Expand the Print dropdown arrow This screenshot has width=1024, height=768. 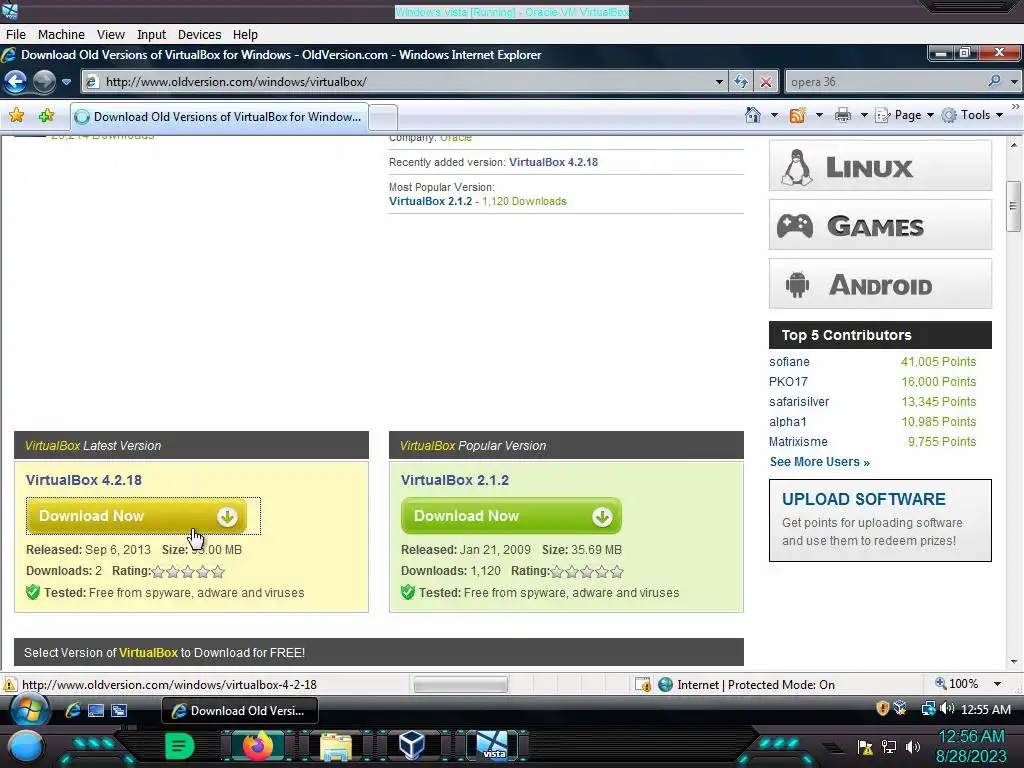point(863,116)
